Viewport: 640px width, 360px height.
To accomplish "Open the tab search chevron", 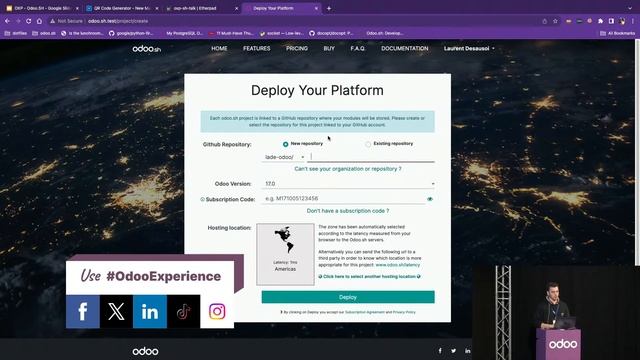I will coord(630,8).
